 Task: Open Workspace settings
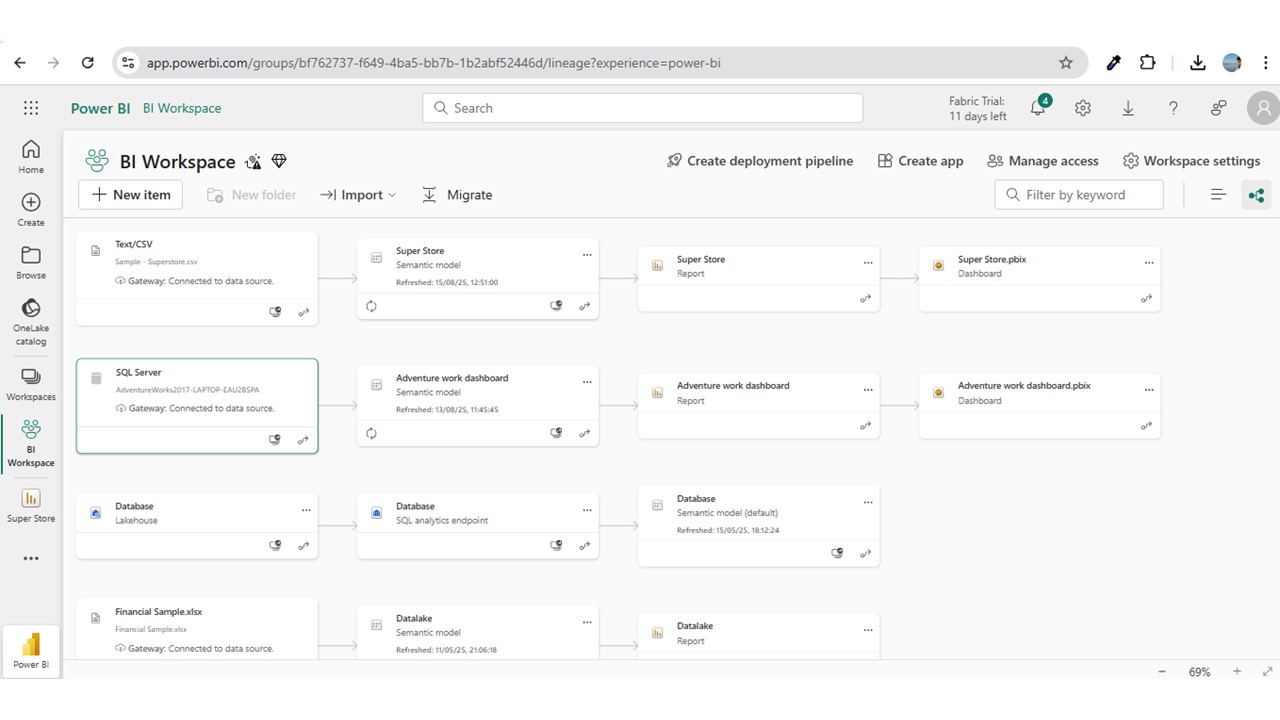click(x=1191, y=161)
